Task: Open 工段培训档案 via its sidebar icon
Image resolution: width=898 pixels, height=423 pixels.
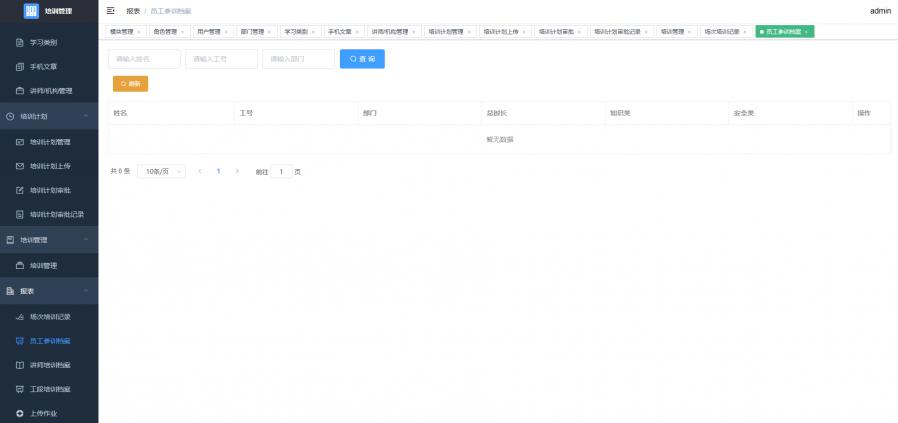Action: pos(19,389)
